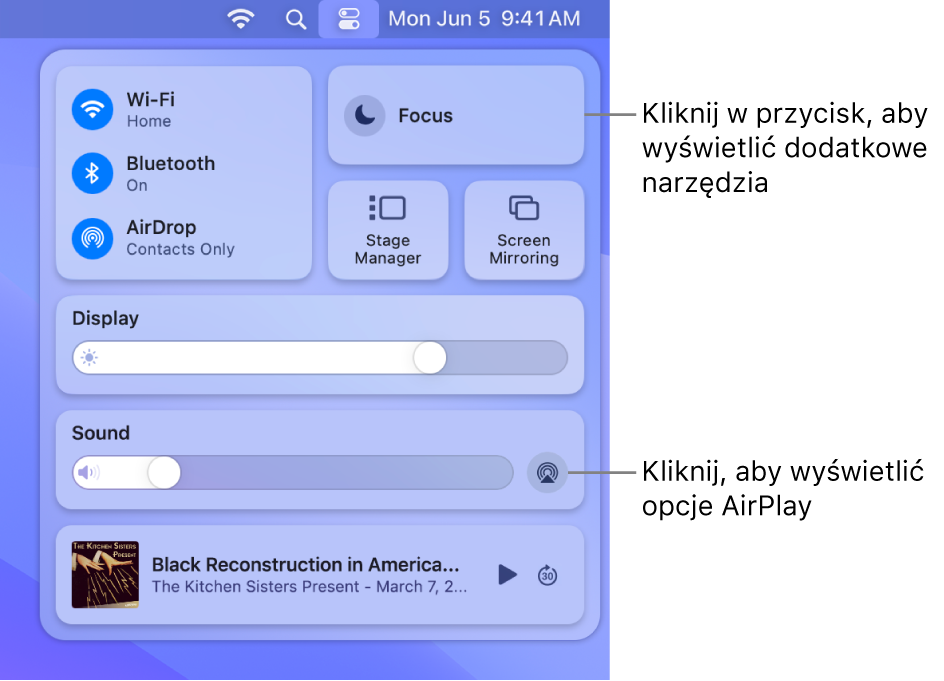
Task: Click the Focus moon icon
Action: (x=364, y=115)
